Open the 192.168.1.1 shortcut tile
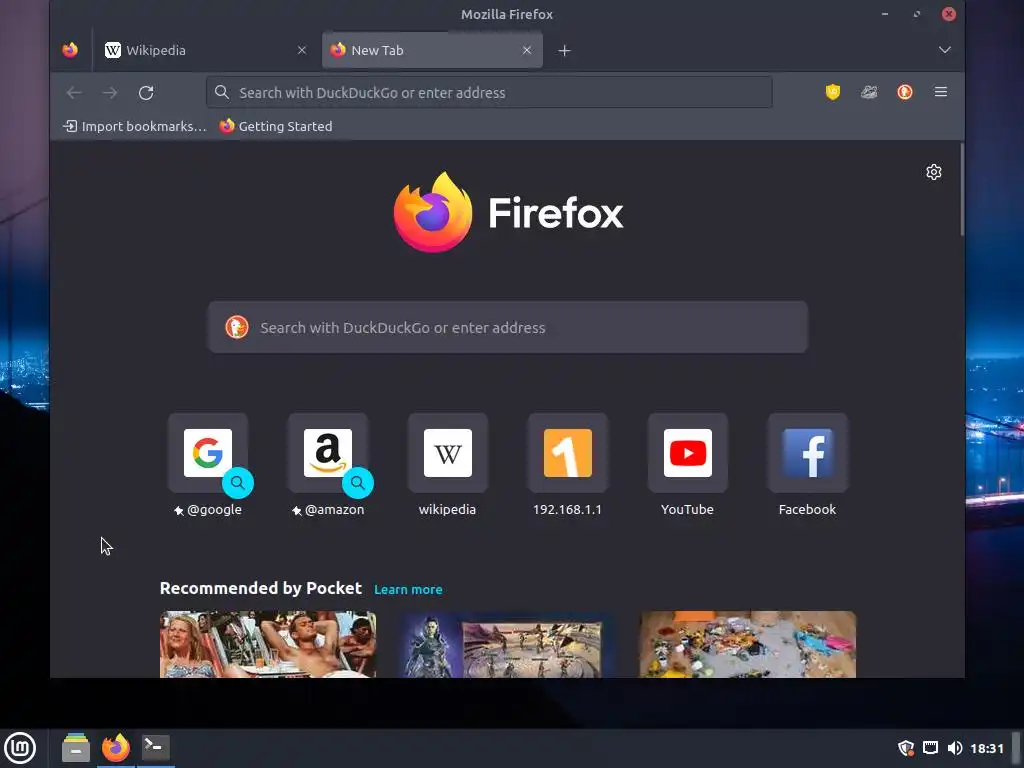Image resolution: width=1024 pixels, height=768 pixels. [568, 453]
